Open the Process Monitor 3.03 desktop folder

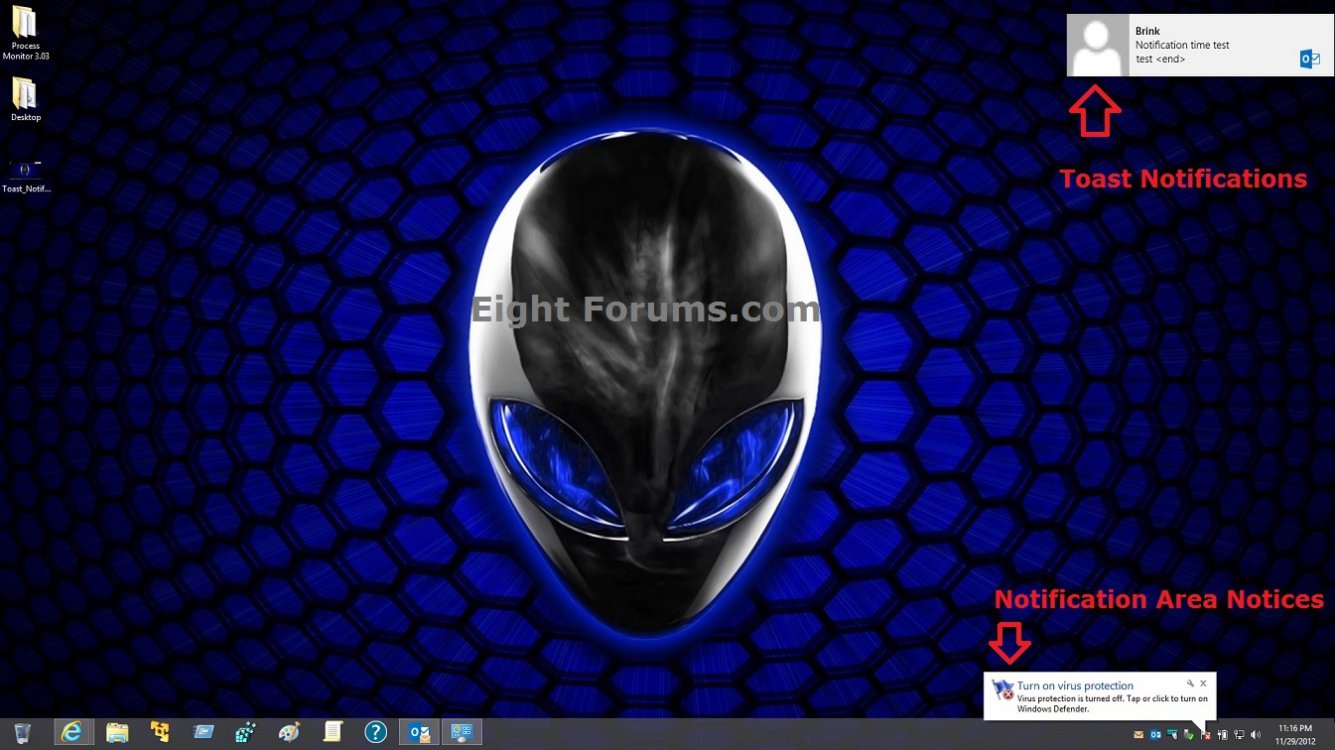coord(25,33)
